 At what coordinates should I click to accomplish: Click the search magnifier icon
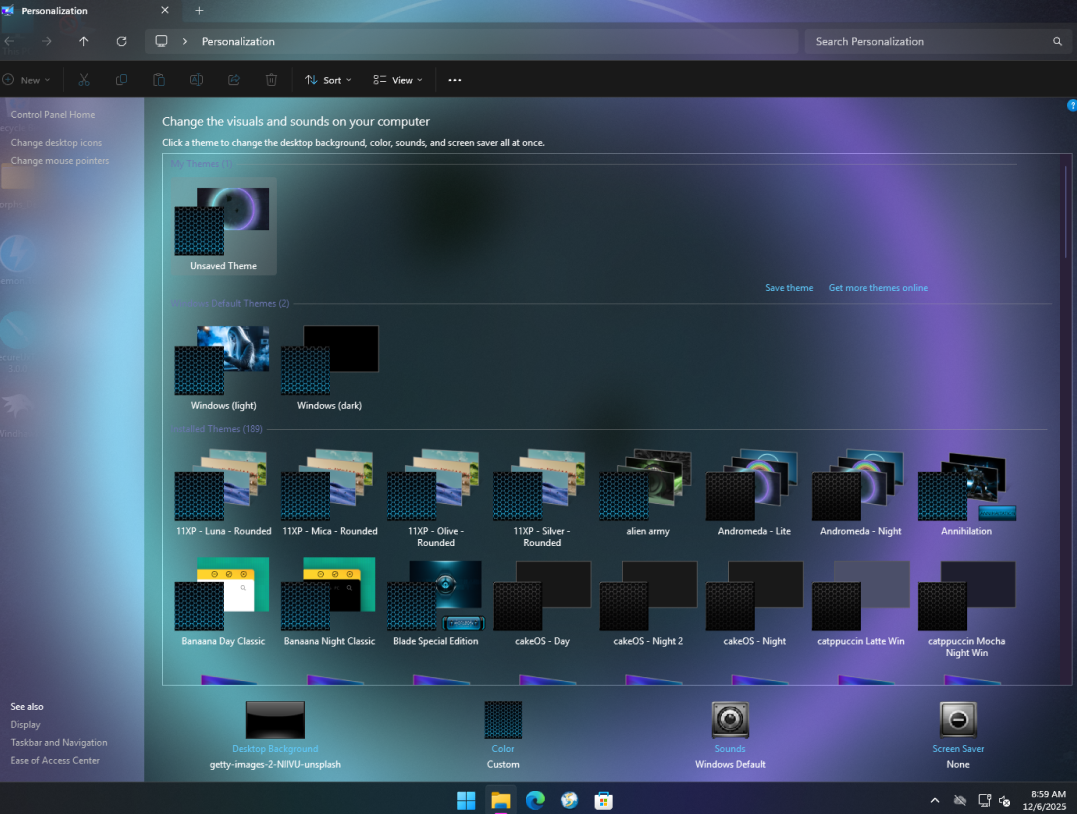1057,42
